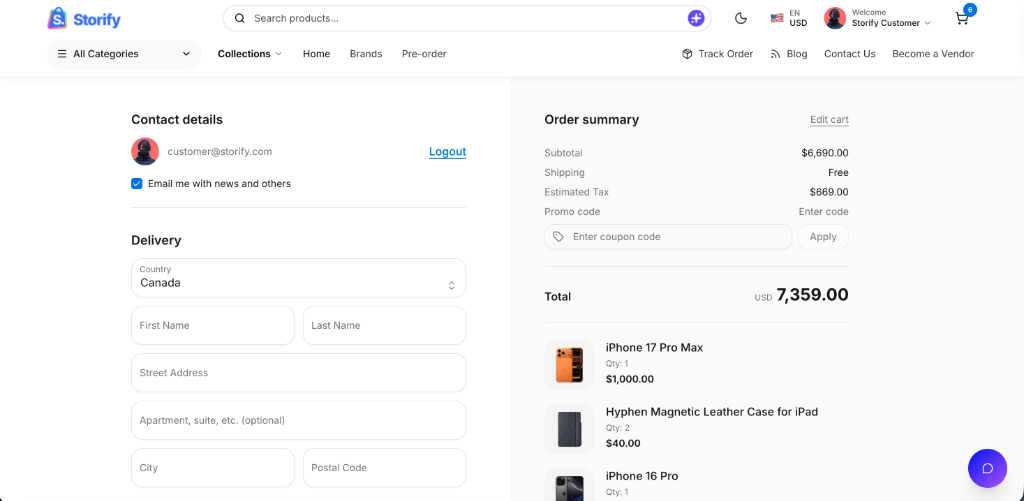The height and width of the screenshot is (501, 1024).
Task: Select iPhone 17 Pro Max thumbnail
Action: (x=569, y=364)
